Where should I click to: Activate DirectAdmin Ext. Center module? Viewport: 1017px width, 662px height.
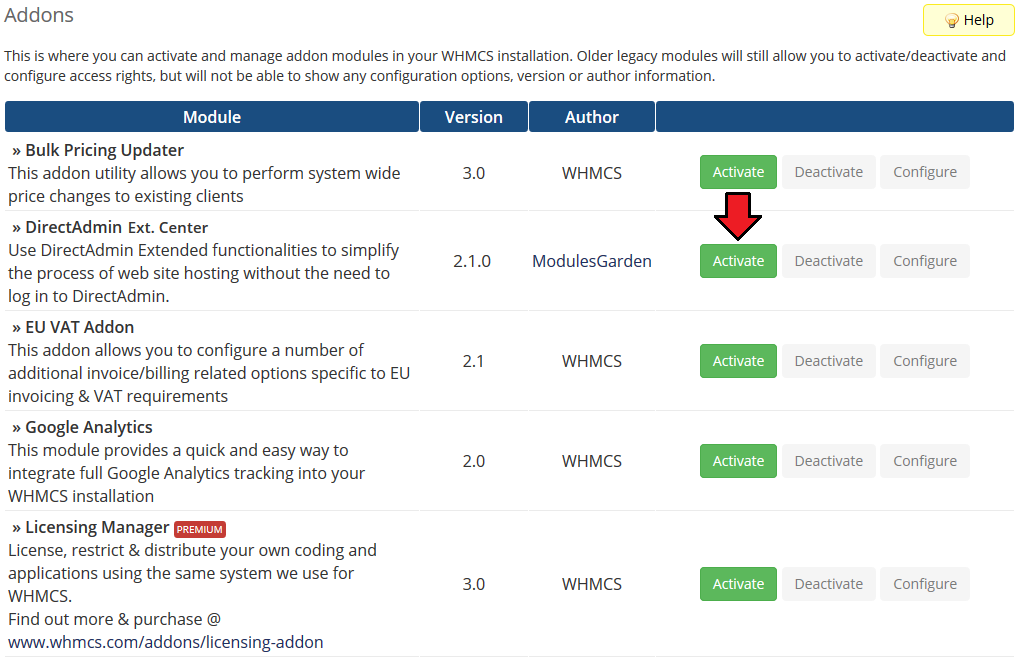click(738, 261)
